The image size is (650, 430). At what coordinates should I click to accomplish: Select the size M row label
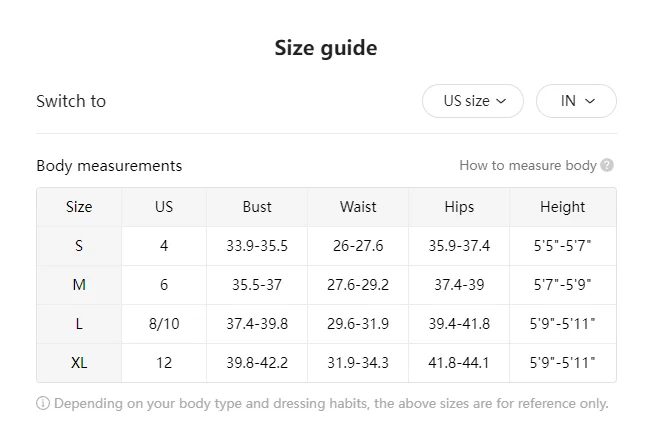tap(79, 285)
